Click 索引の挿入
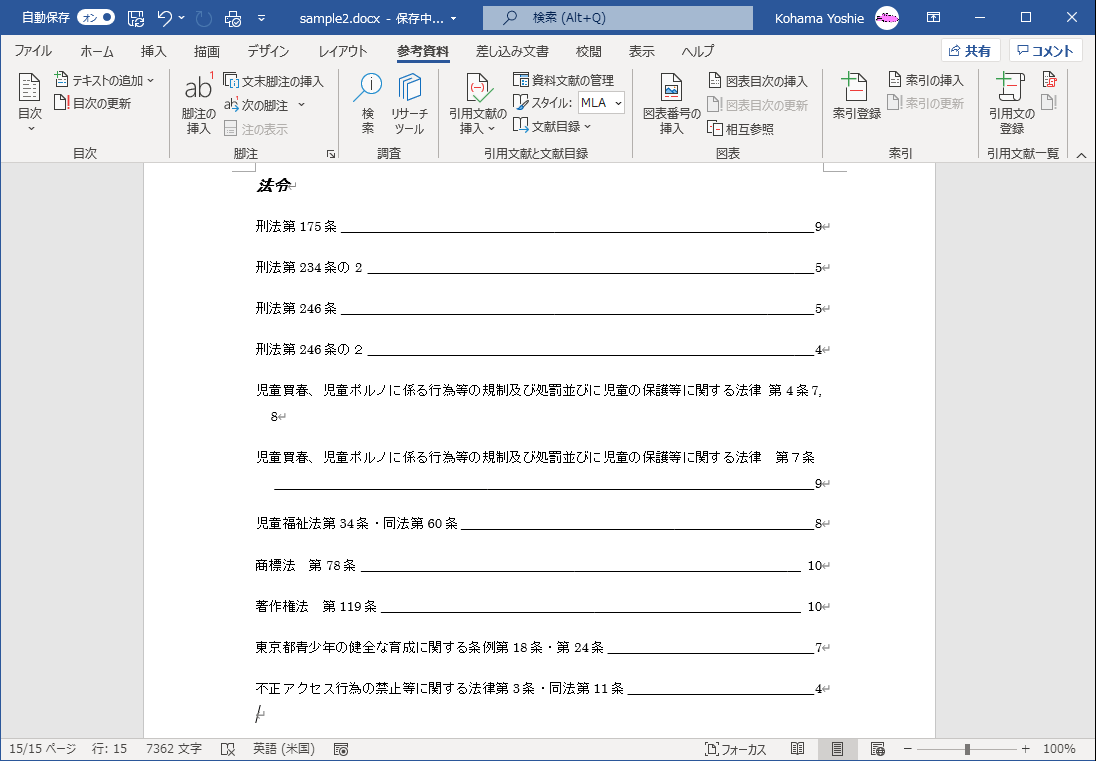The height and width of the screenshot is (761, 1096). [x=925, y=80]
